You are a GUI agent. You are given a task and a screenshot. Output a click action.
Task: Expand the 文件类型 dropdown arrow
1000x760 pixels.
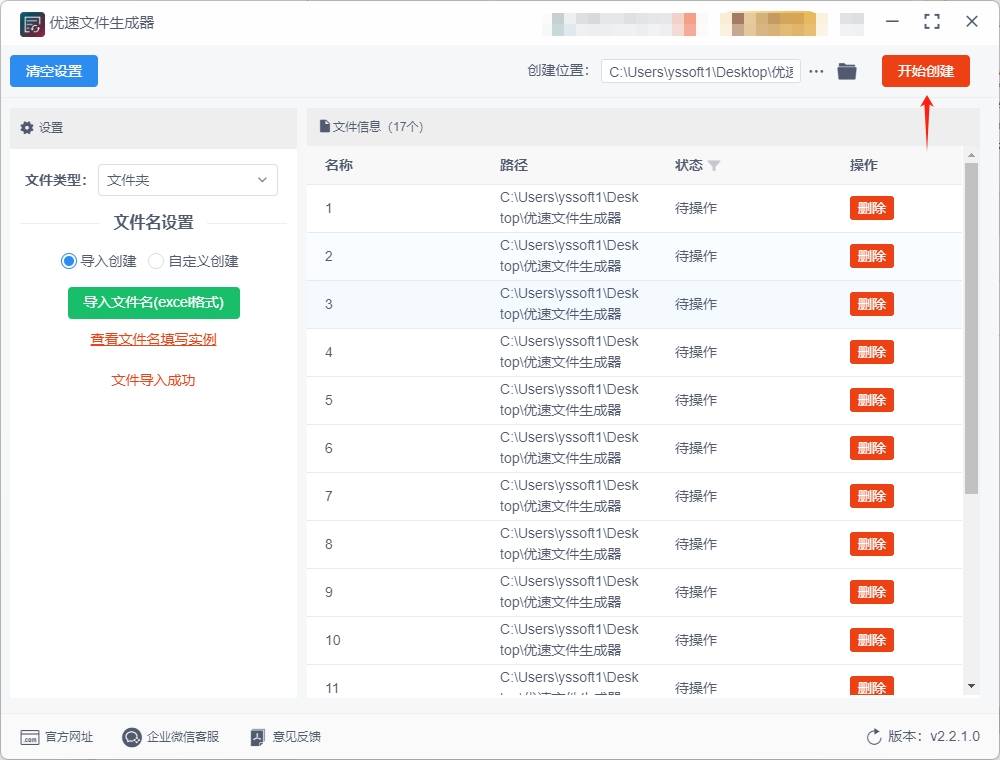pyautogui.click(x=262, y=180)
